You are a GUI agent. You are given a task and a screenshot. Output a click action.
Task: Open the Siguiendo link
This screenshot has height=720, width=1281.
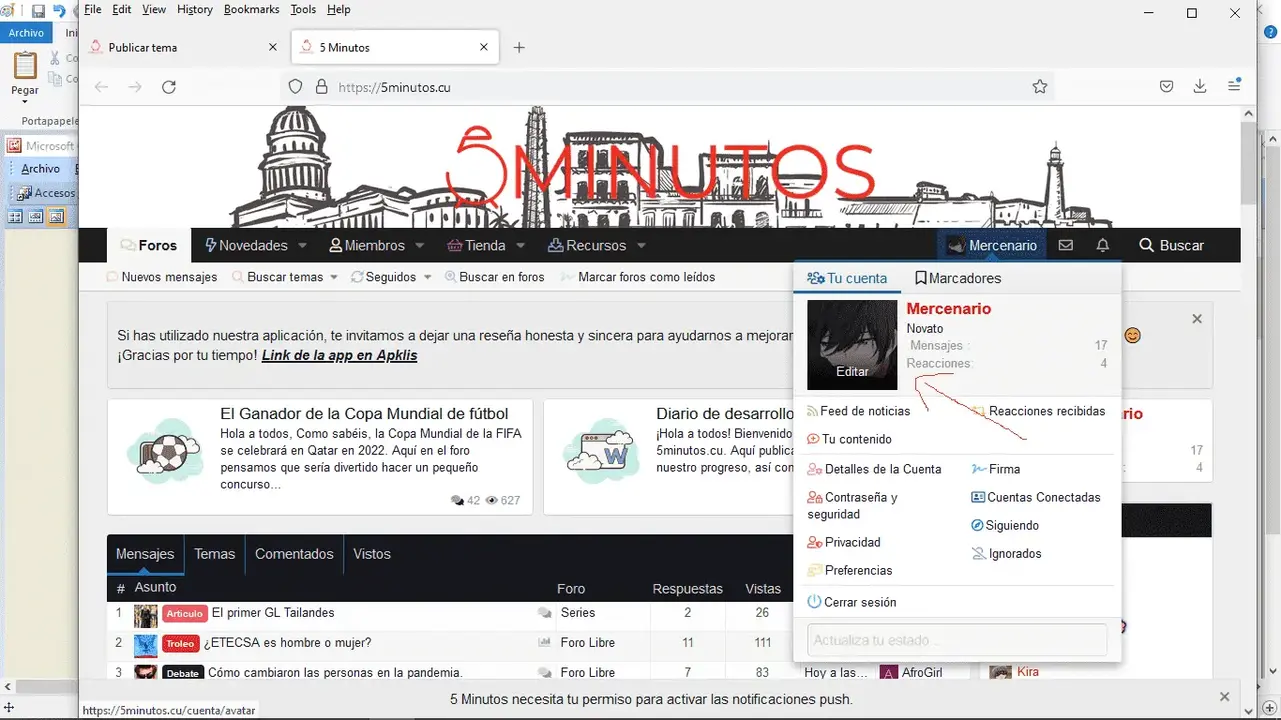[1005, 525]
